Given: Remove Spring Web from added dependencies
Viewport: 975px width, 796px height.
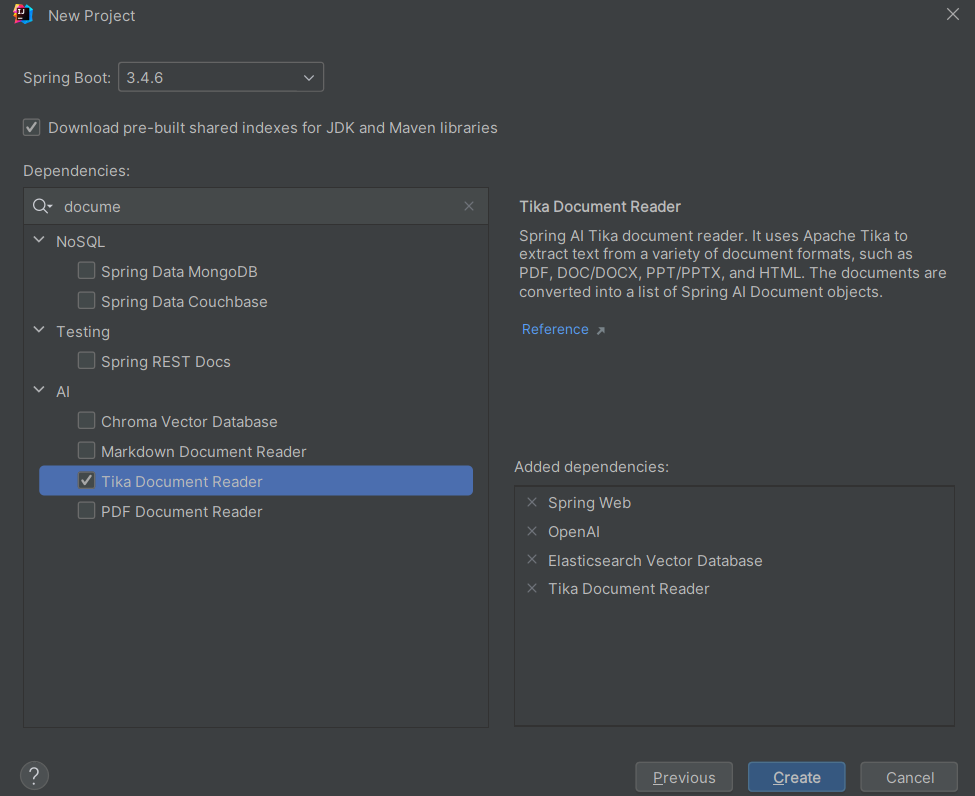Looking at the screenshot, I should (x=532, y=502).
